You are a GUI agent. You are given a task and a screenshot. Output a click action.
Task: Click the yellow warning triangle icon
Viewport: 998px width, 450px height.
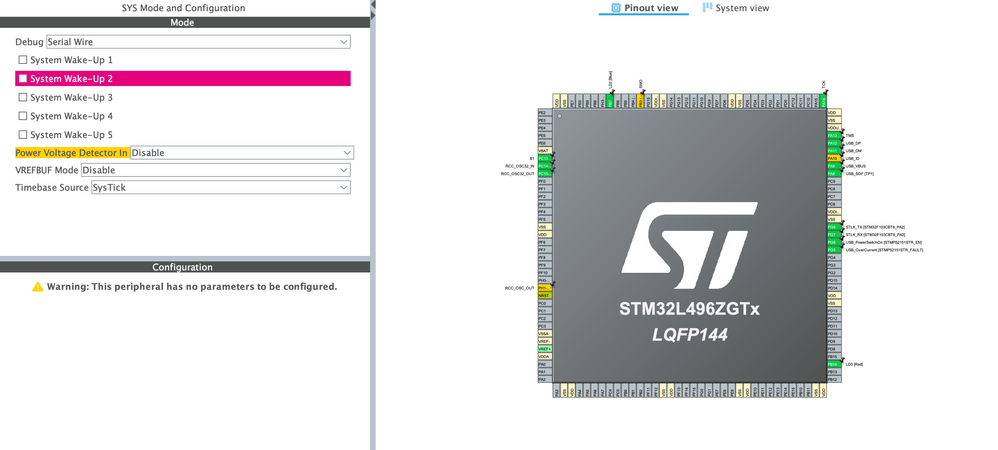[38, 286]
